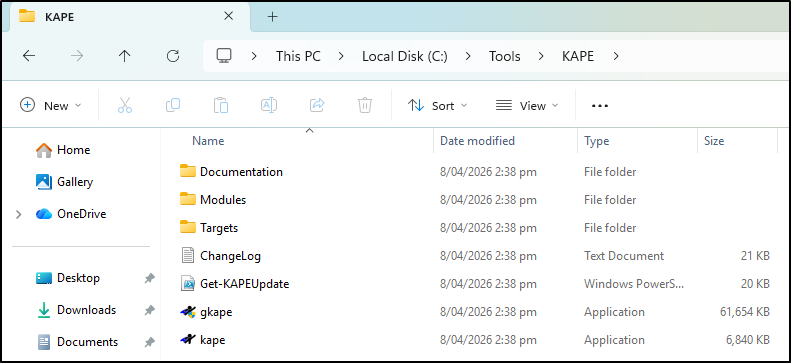Go to This PC breadcrumb
This screenshot has height=363, width=791.
(298, 56)
